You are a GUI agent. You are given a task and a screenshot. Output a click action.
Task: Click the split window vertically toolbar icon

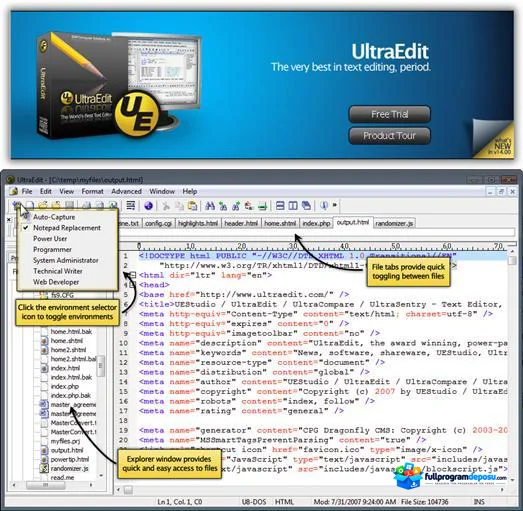[x=293, y=205]
